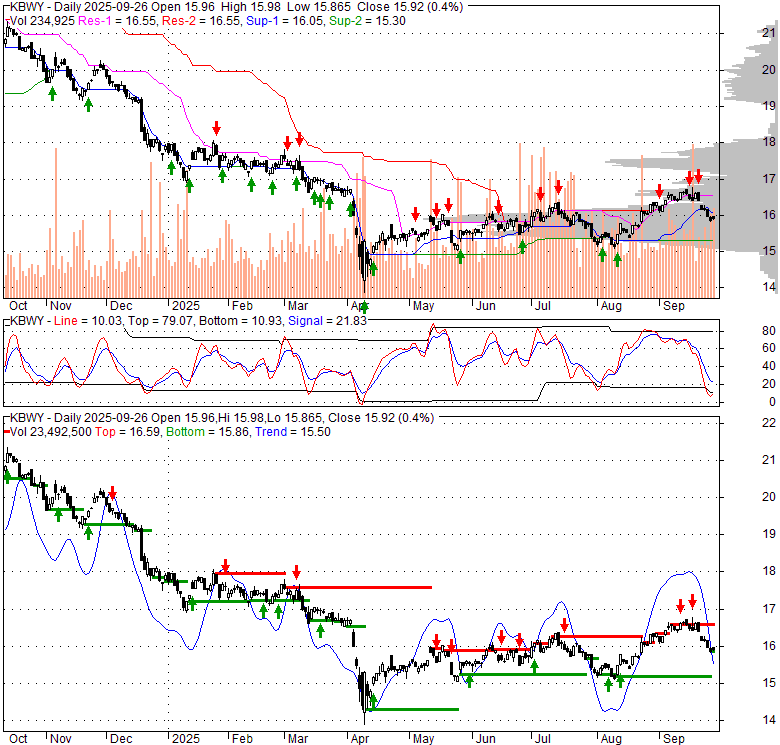Click the lower chart's KBWY Daily title line
This screenshot has width=780, height=745.
[x=222, y=418]
